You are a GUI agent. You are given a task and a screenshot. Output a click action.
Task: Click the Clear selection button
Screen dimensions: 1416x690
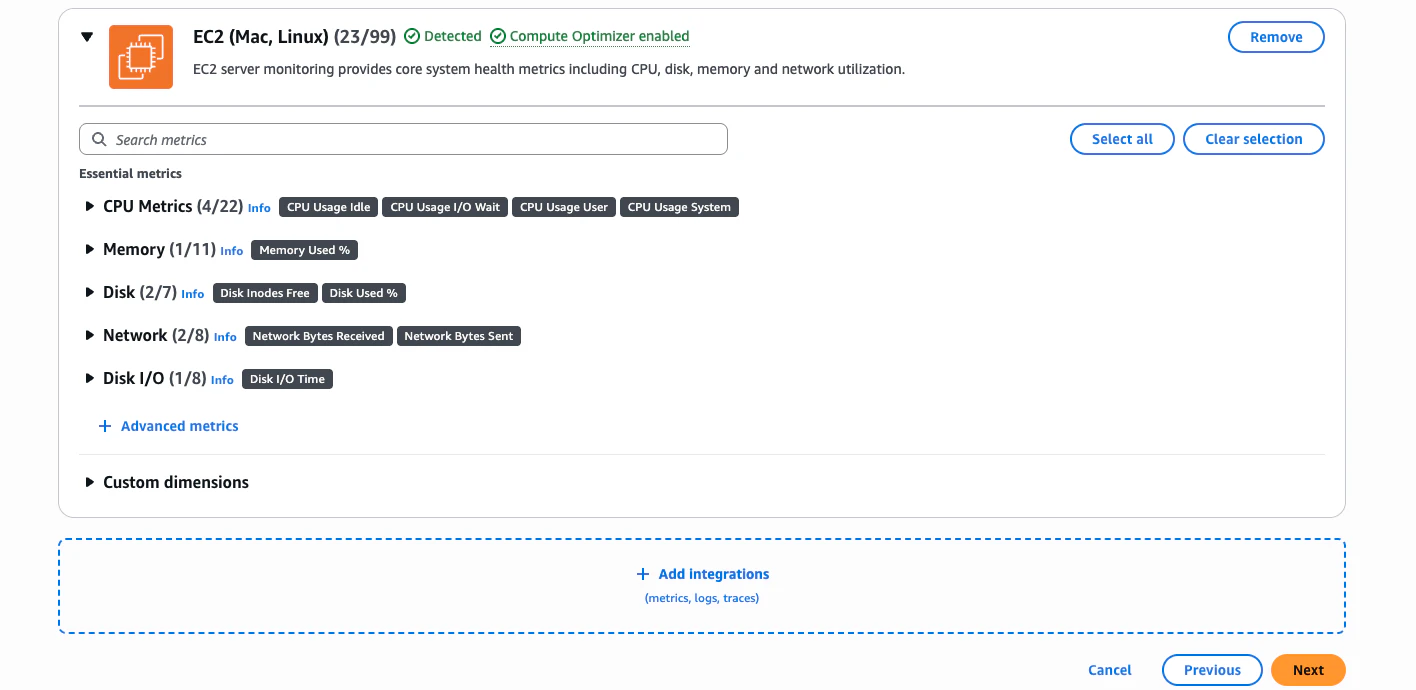pos(1254,139)
